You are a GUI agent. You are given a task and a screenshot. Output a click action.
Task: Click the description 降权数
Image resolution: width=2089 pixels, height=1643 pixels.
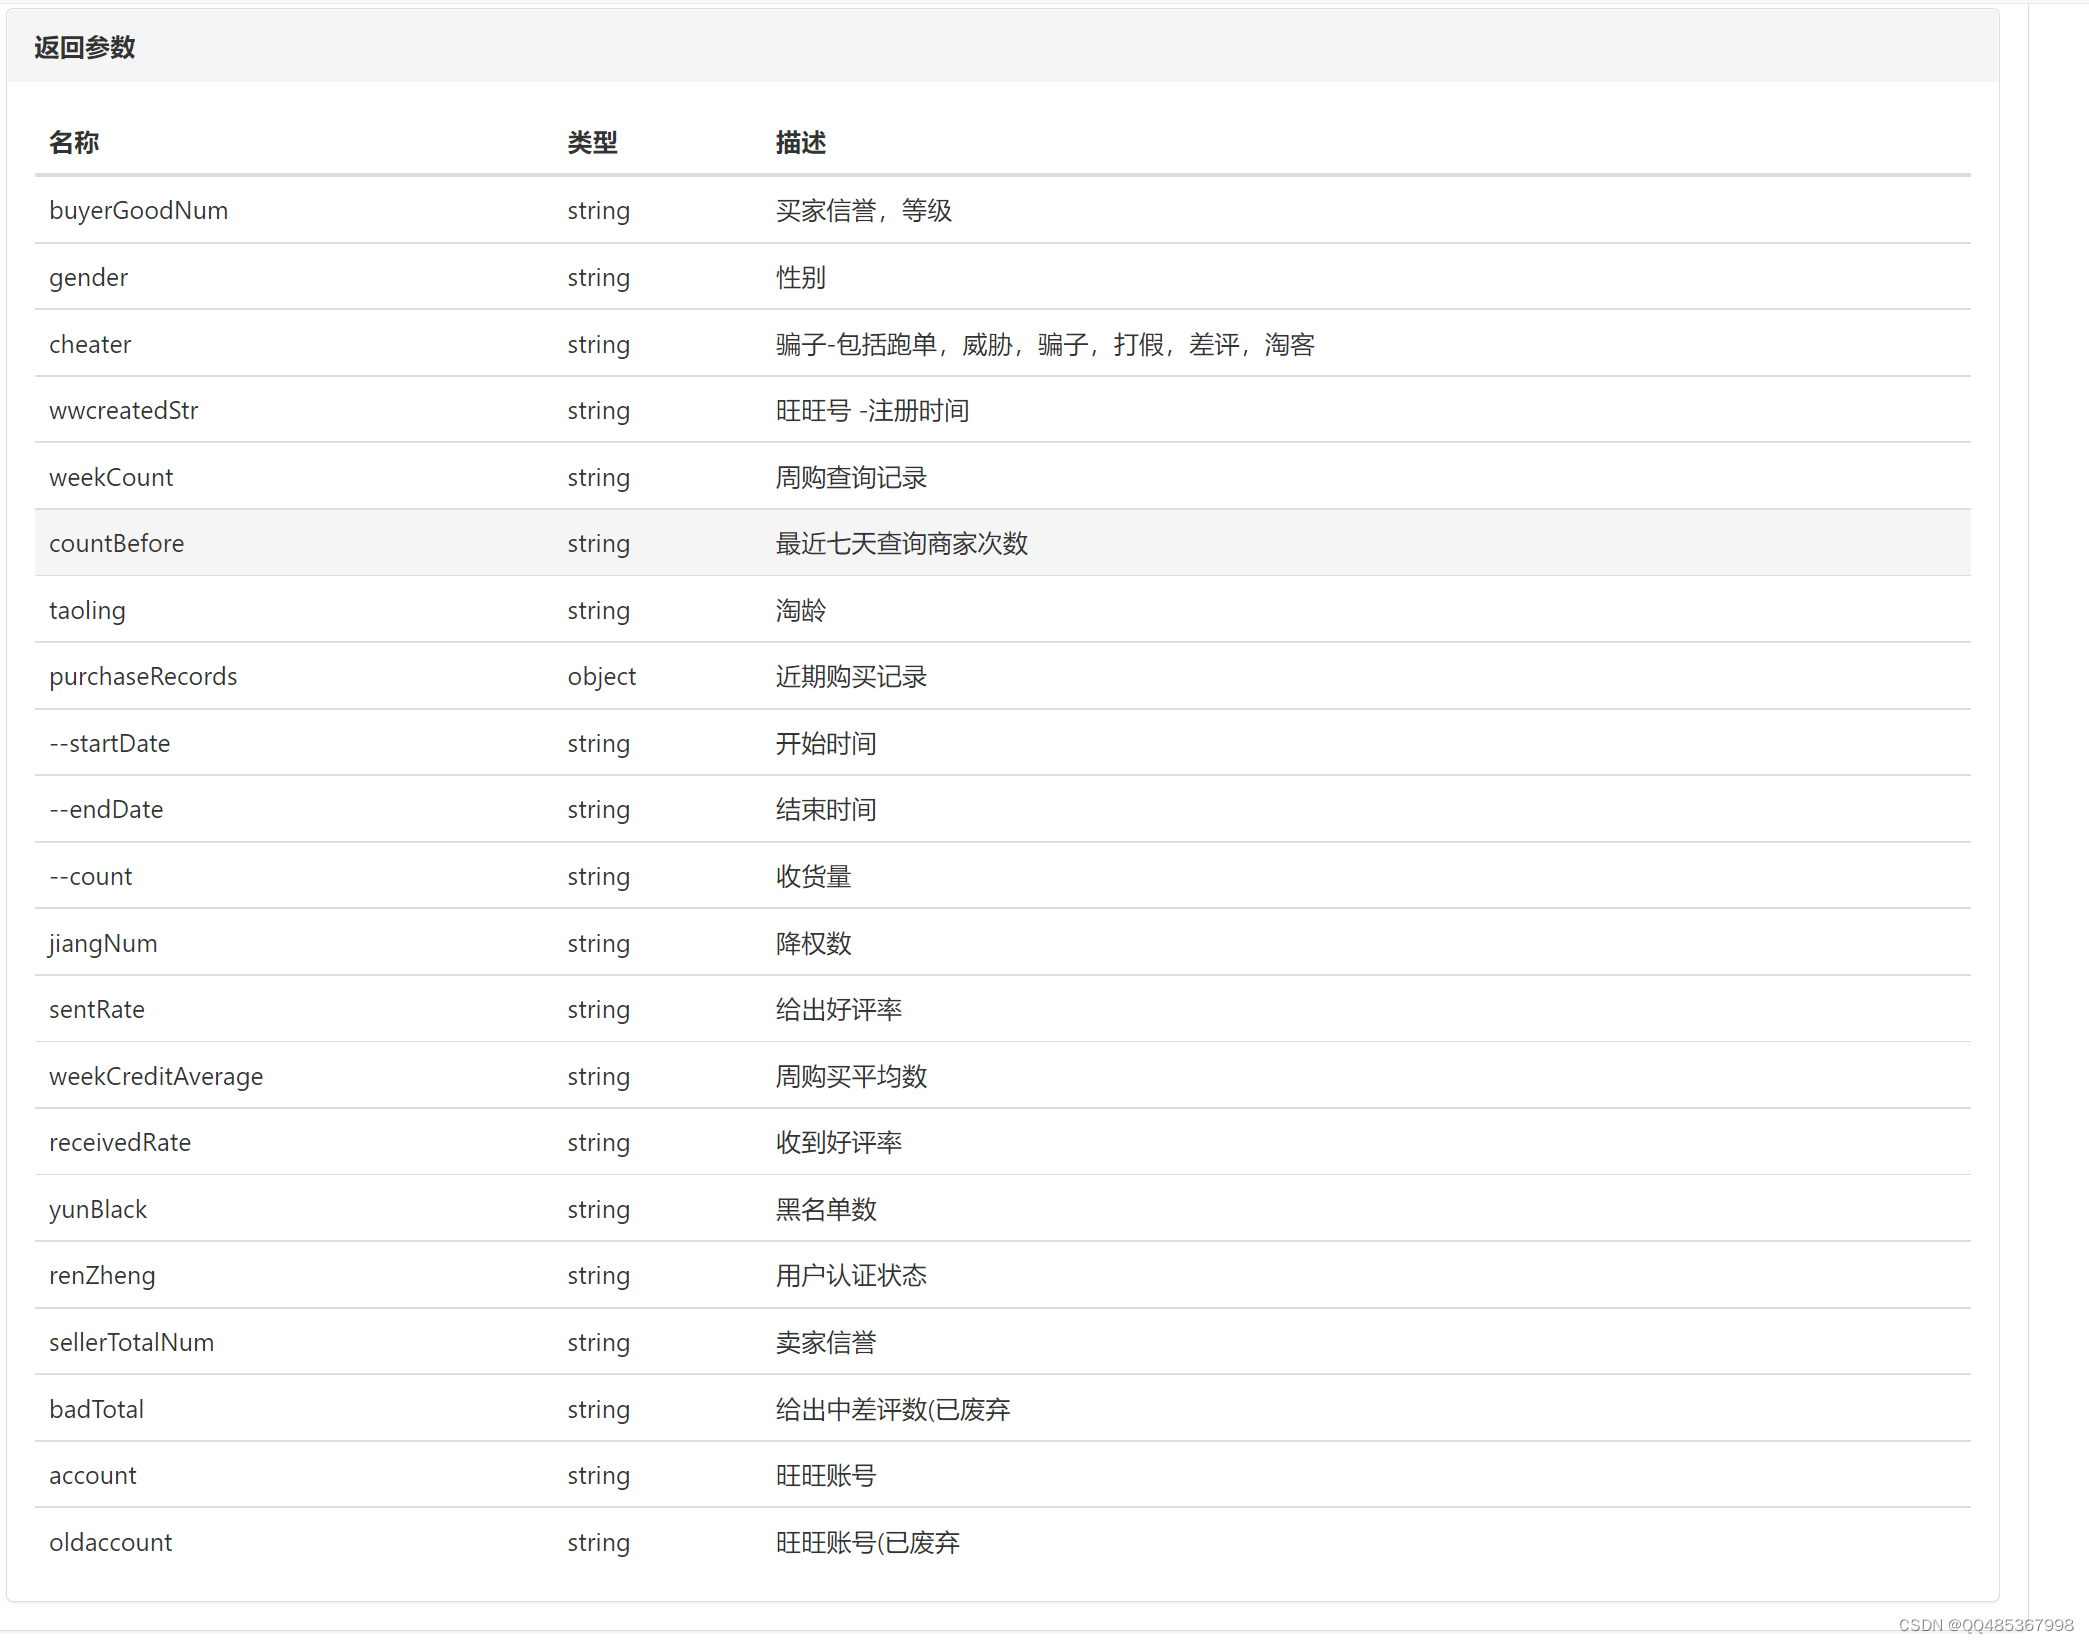[813, 943]
